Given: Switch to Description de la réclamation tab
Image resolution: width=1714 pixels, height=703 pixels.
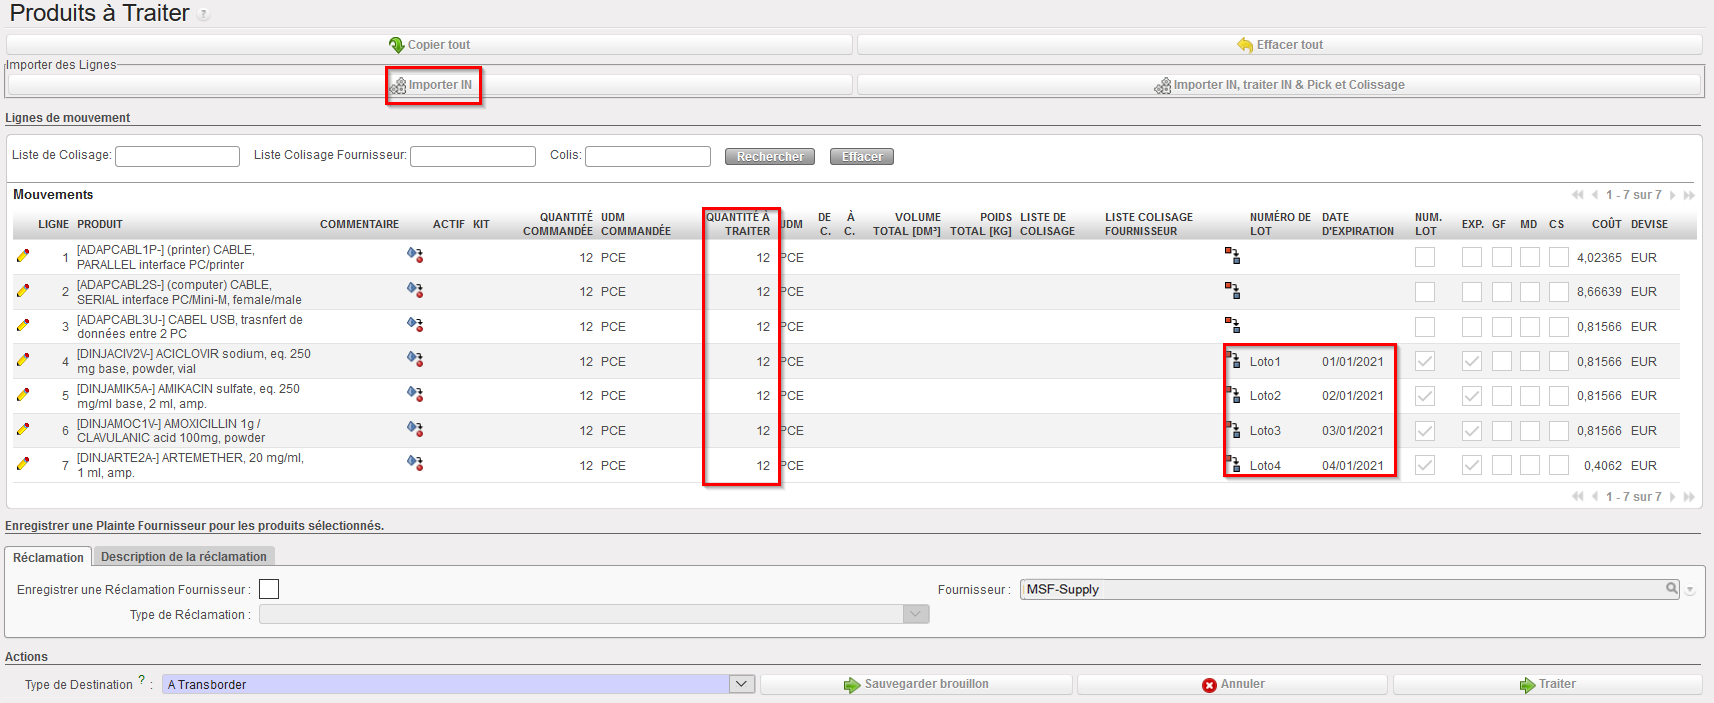Looking at the screenshot, I should [x=183, y=557].
